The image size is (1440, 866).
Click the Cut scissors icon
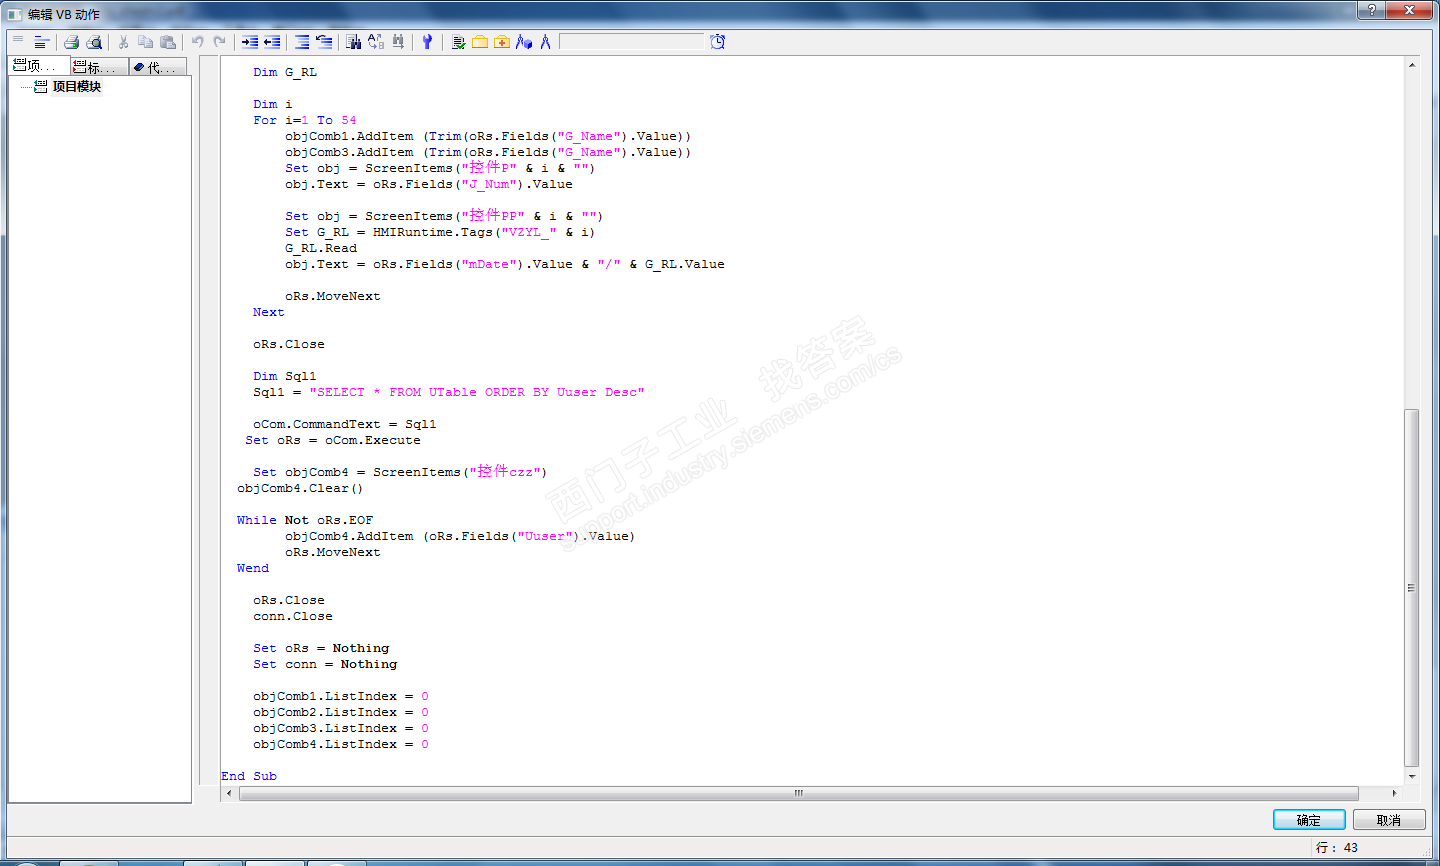click(x=123, y=42)
